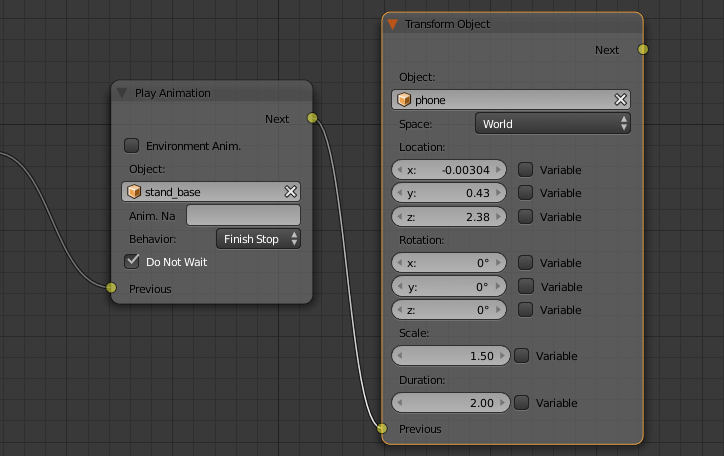Viewport: 724px width, 456px height.
Task: Uncheck the Do Not Wait checkbox
Action: [x=132, y=261]
